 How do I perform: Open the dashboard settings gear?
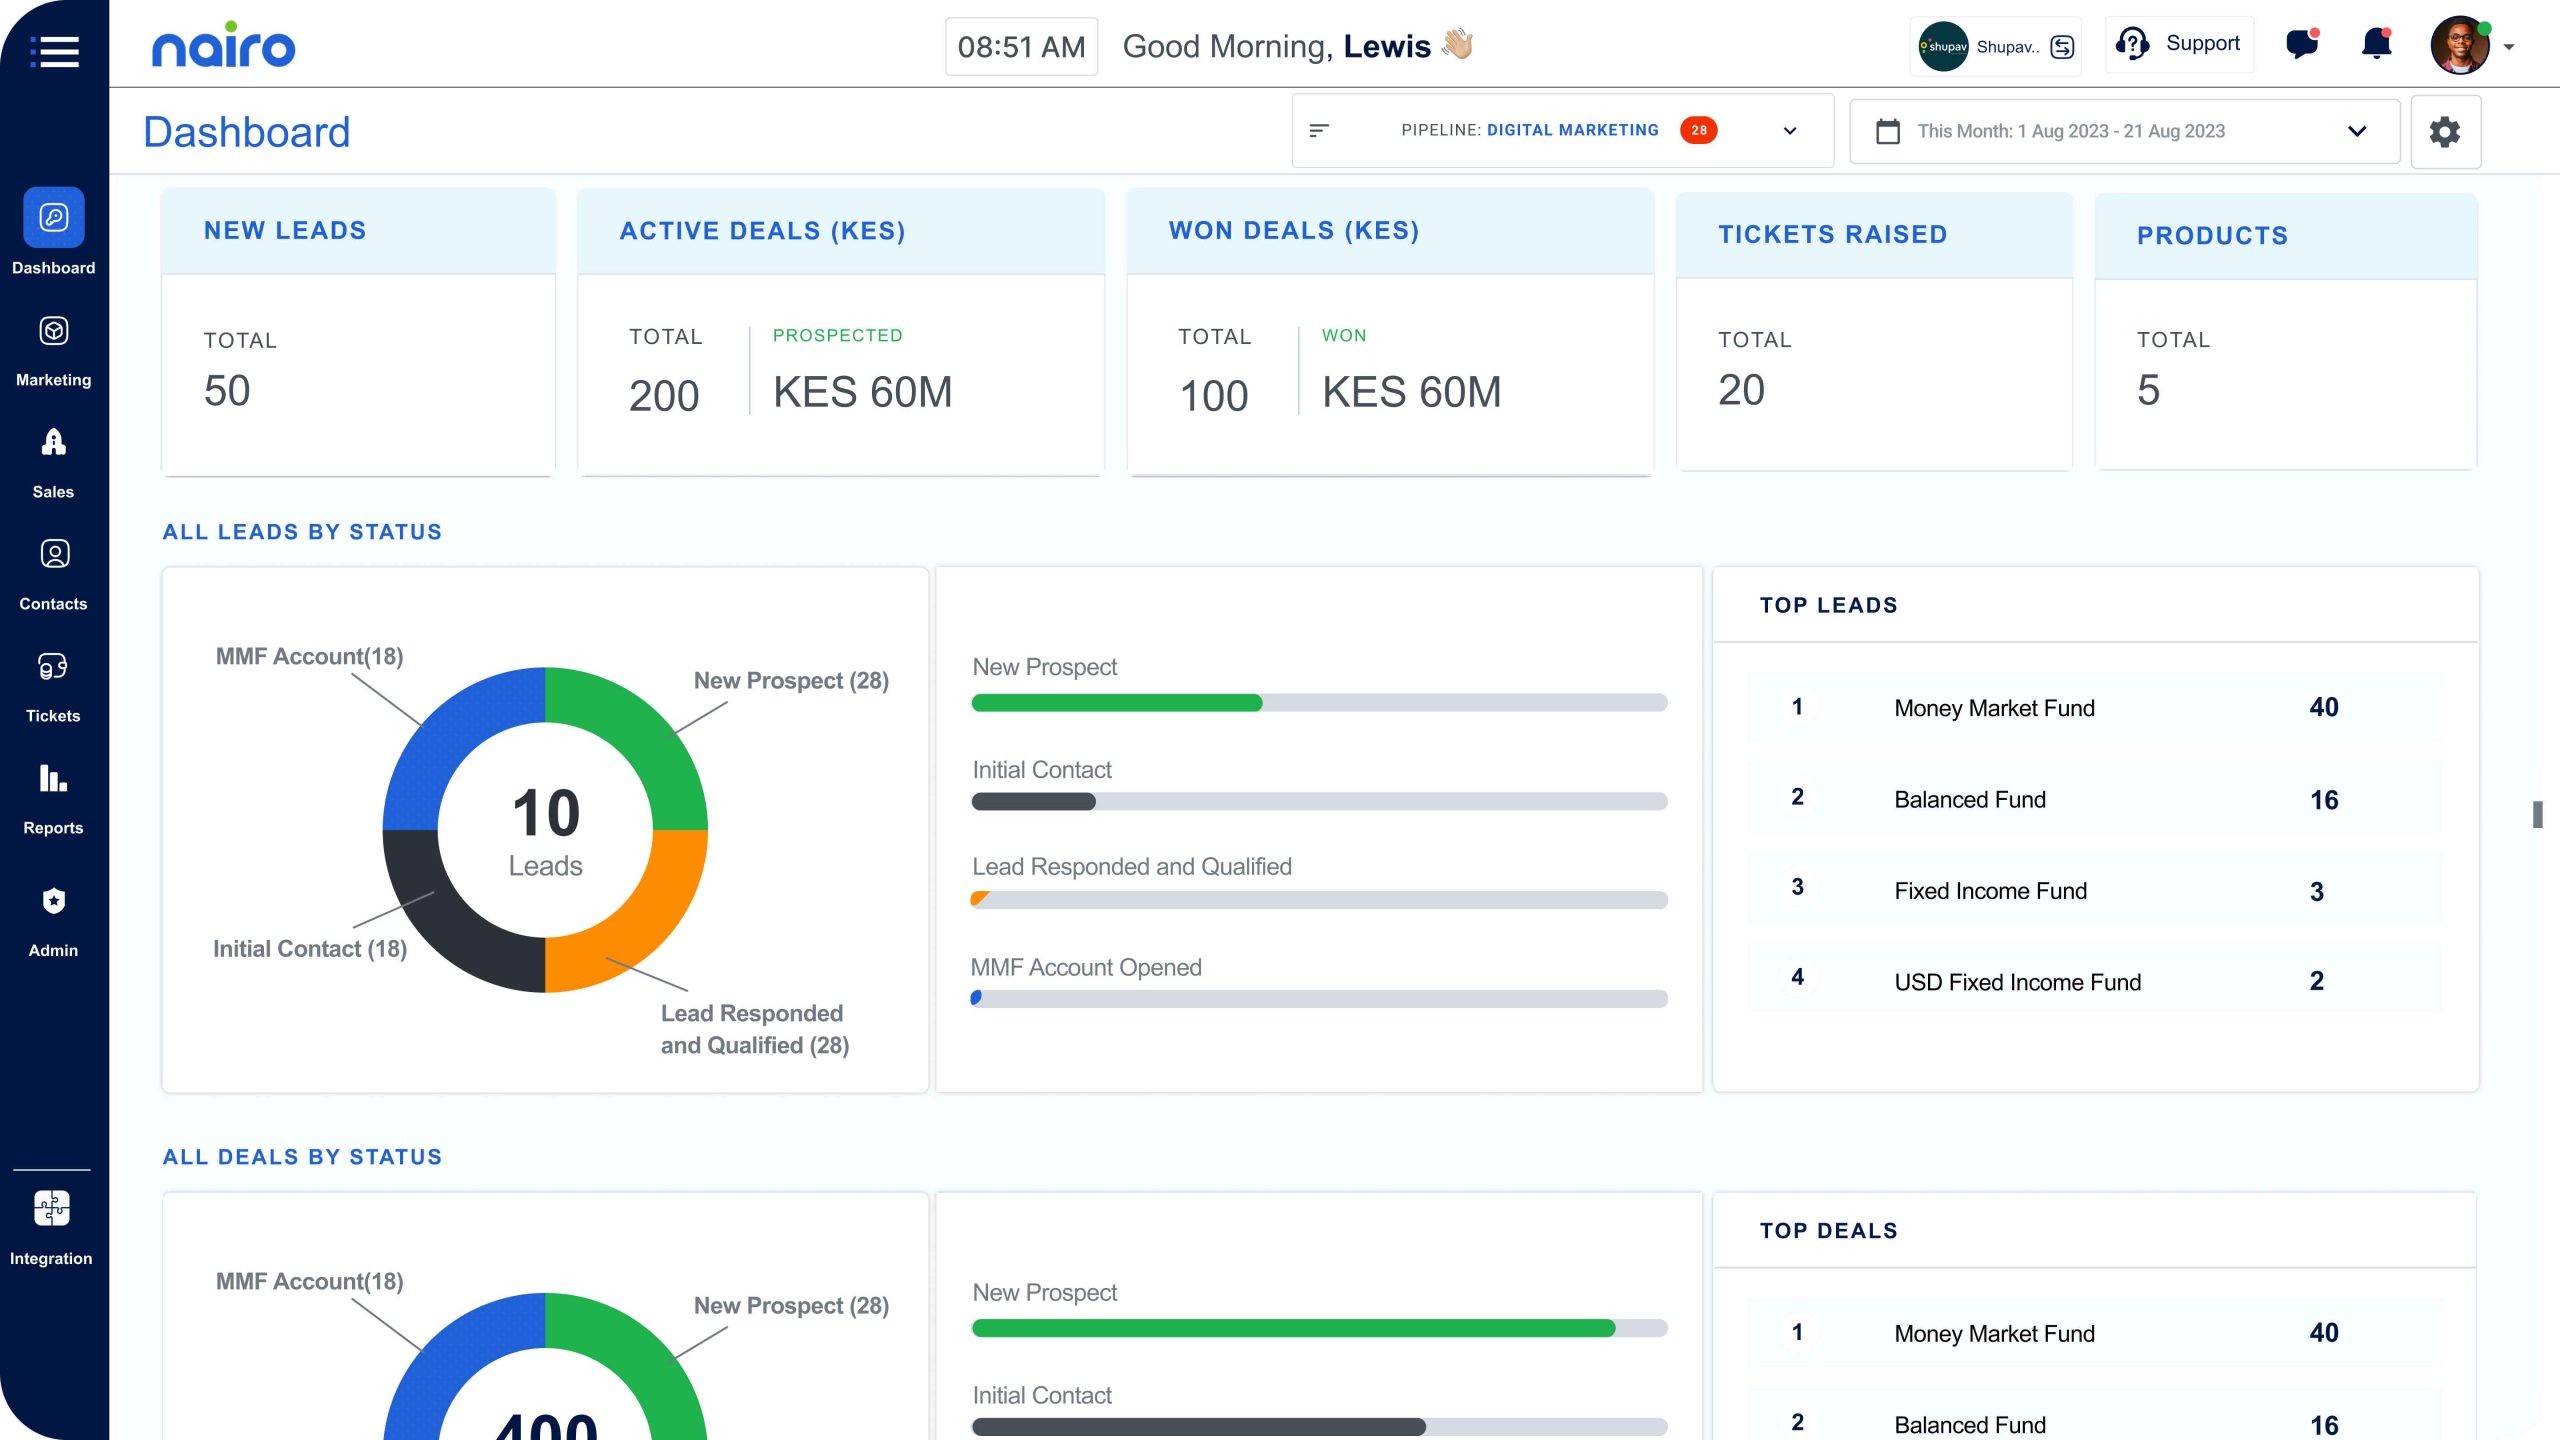[x=2445, y=132]
